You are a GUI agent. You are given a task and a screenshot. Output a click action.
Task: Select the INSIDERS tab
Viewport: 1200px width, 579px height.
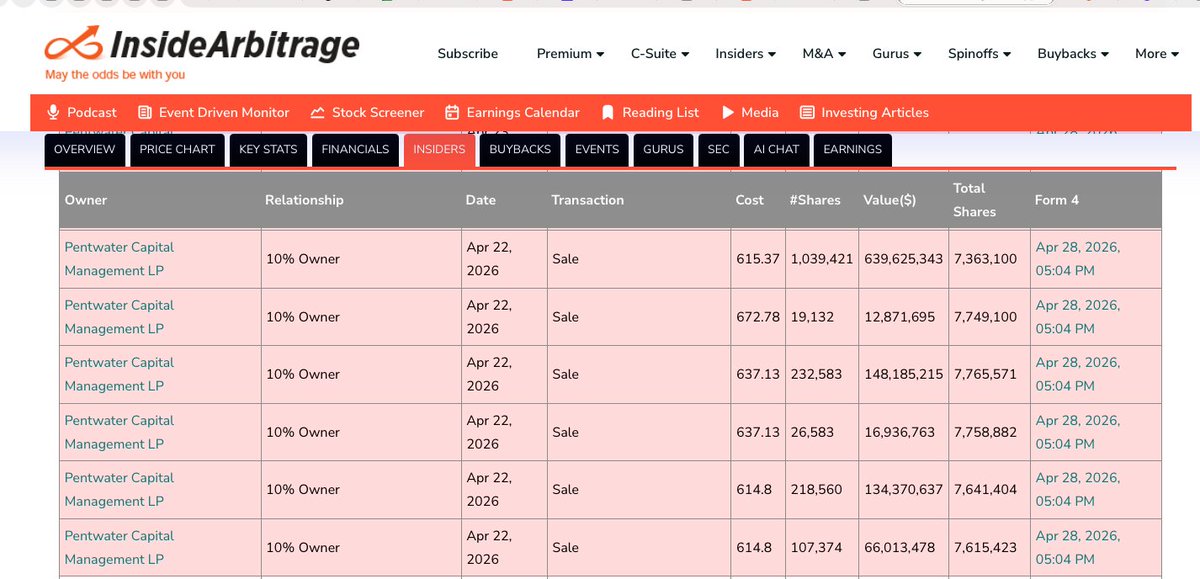coord(439,149)
